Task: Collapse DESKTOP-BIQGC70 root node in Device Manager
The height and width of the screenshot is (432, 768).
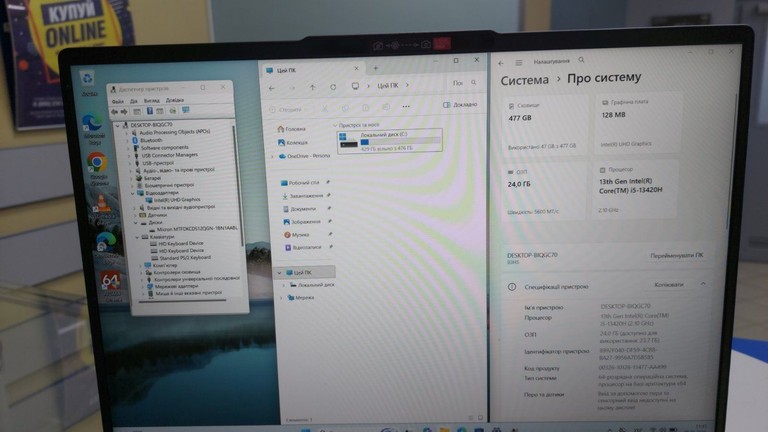Action: 118,126
